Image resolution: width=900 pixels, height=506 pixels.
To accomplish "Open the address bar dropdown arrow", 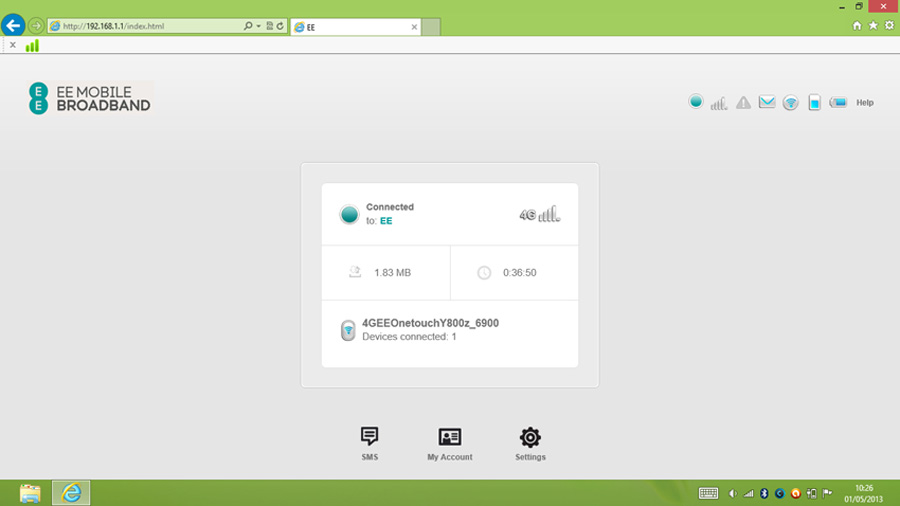I will 258,26.
